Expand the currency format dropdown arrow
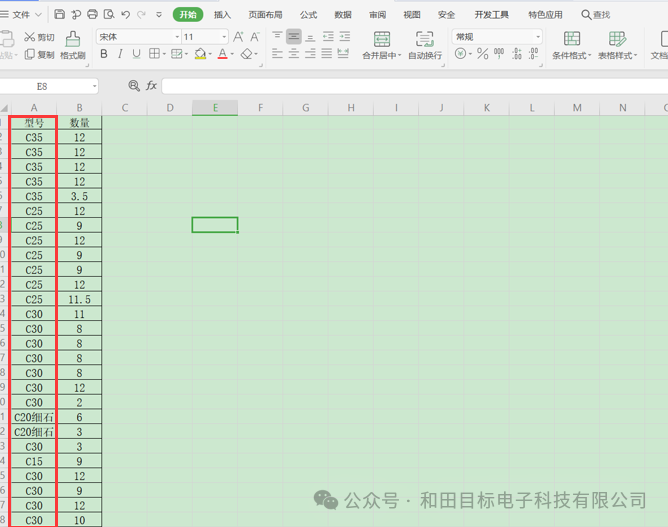The height and width of the screenshot is (527, 668). pyautogui.click(x=470, y=54)
